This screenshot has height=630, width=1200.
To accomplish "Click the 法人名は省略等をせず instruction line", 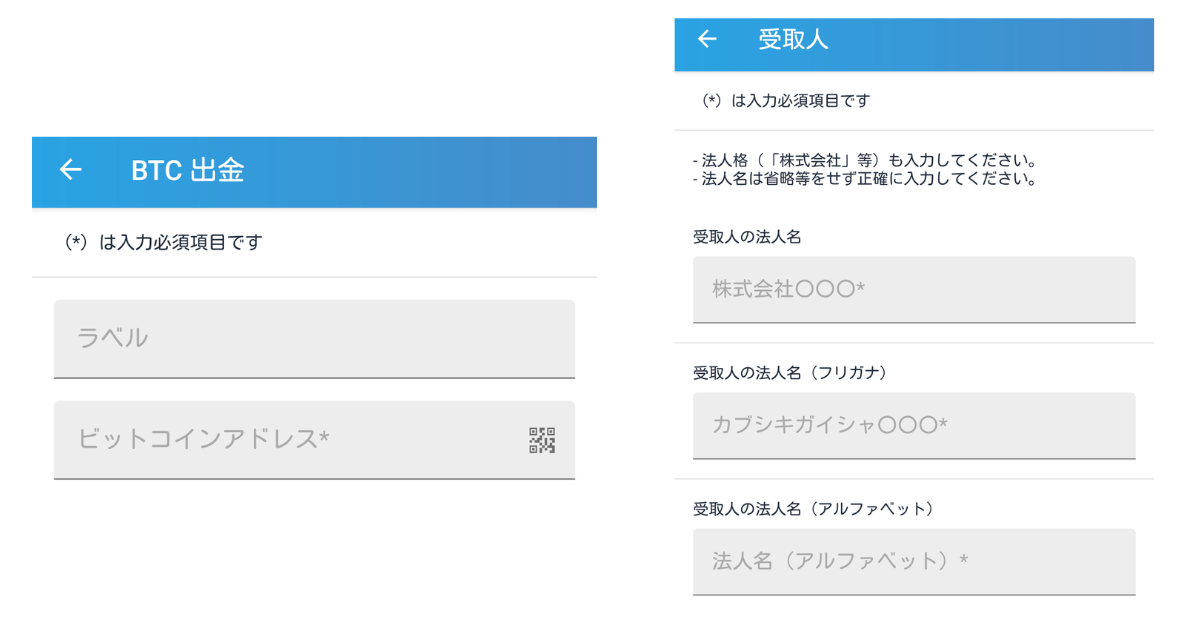I will pos(863,180).
